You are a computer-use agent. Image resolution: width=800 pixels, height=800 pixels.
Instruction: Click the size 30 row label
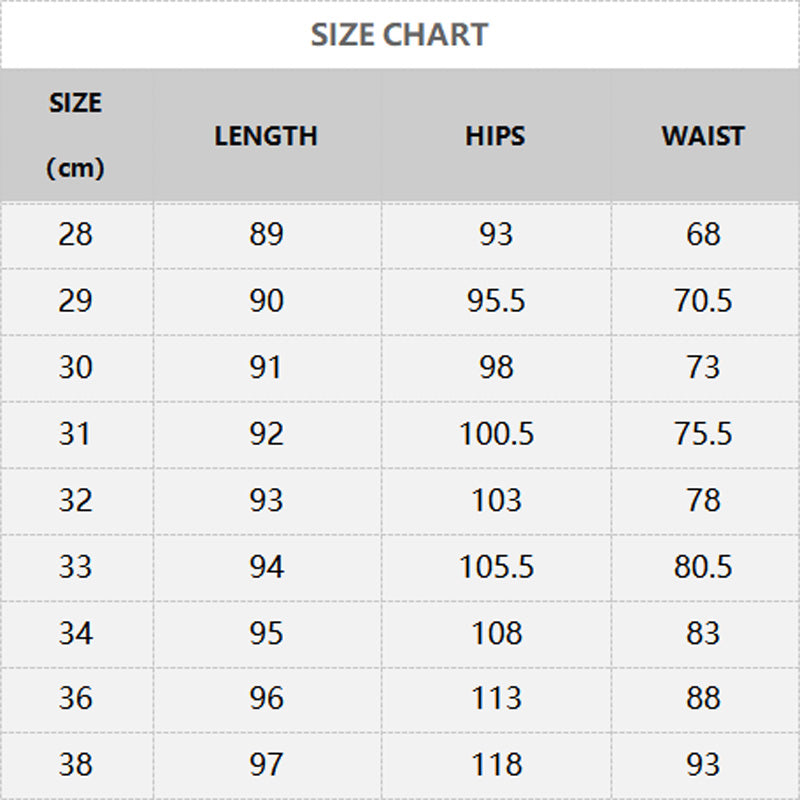[x=76, y=367]
